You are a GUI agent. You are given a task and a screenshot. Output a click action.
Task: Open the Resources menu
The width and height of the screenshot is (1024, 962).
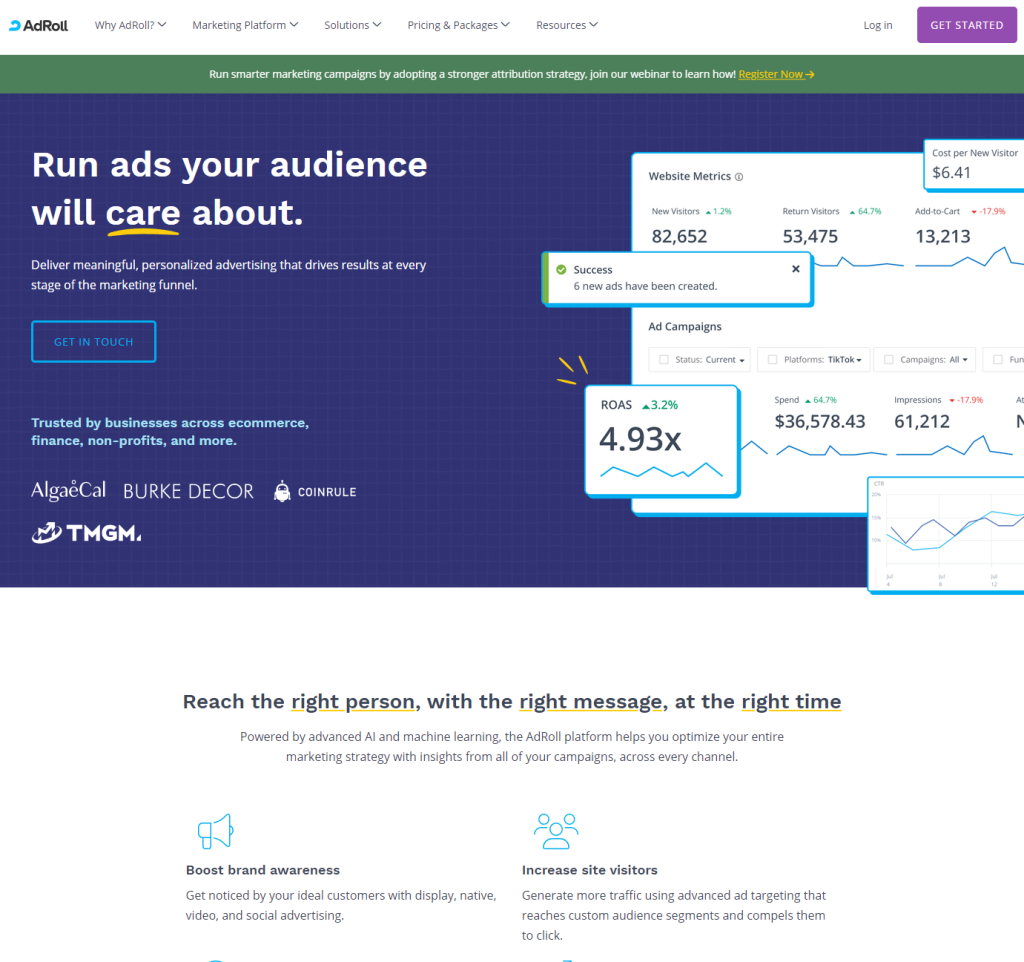pos(566,25)
